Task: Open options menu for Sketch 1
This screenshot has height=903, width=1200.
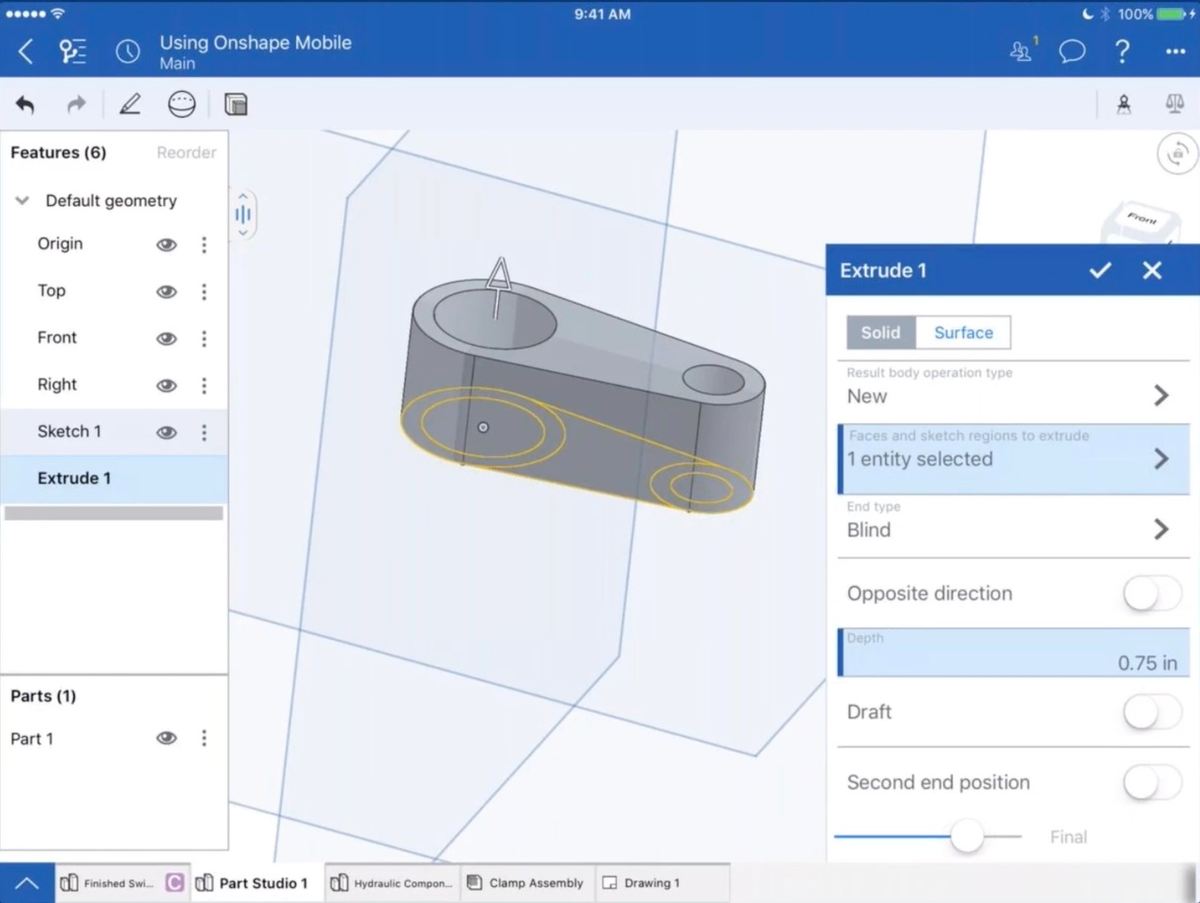Action: [x=204, y=432]
